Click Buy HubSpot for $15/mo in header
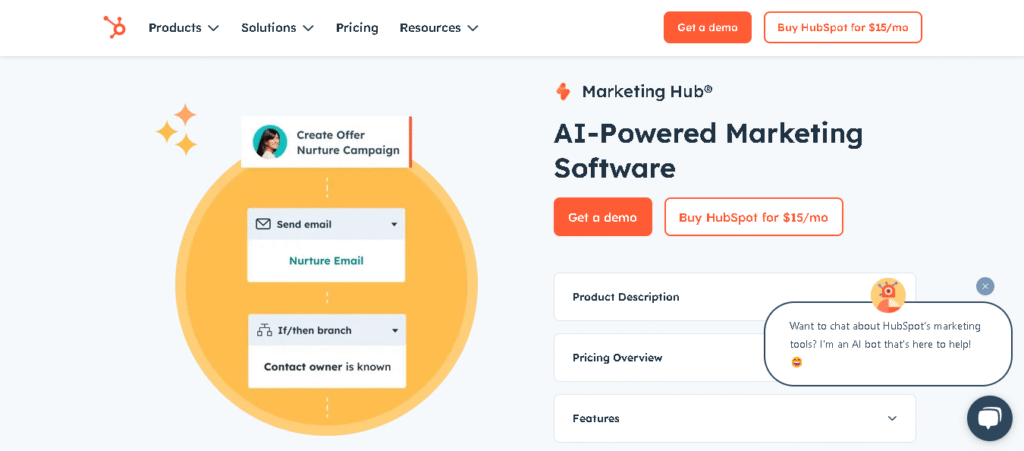The image size is (1024, 451). coord(842,28)
